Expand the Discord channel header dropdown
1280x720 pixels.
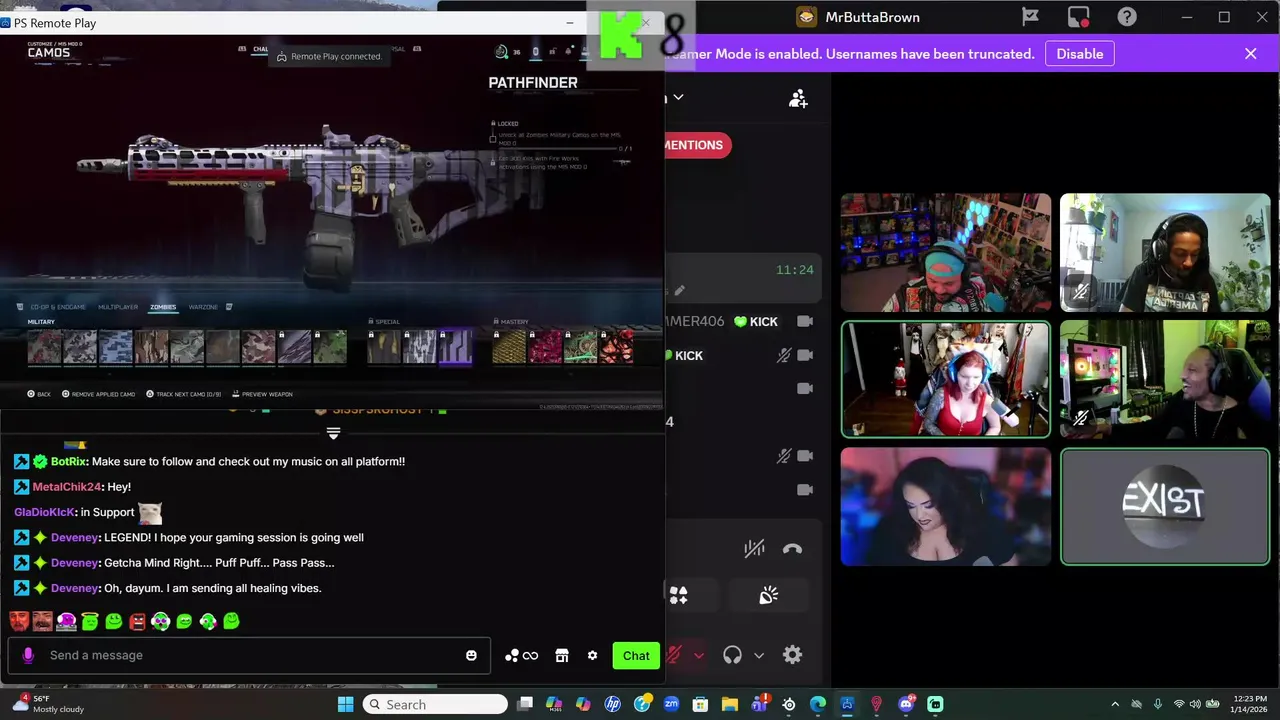678,97
